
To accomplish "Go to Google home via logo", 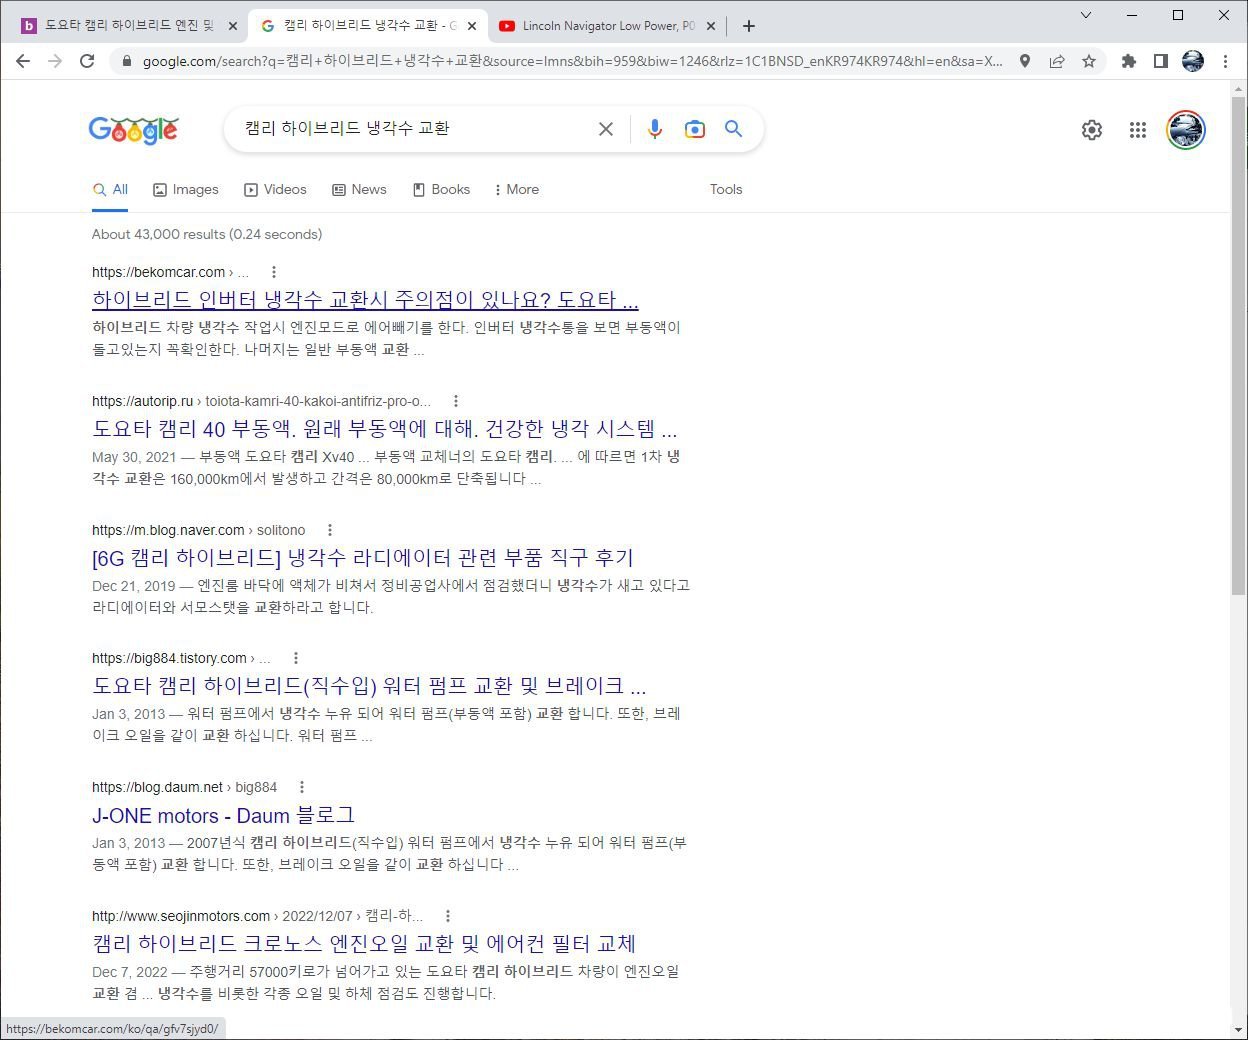I will tap(134, 130).
